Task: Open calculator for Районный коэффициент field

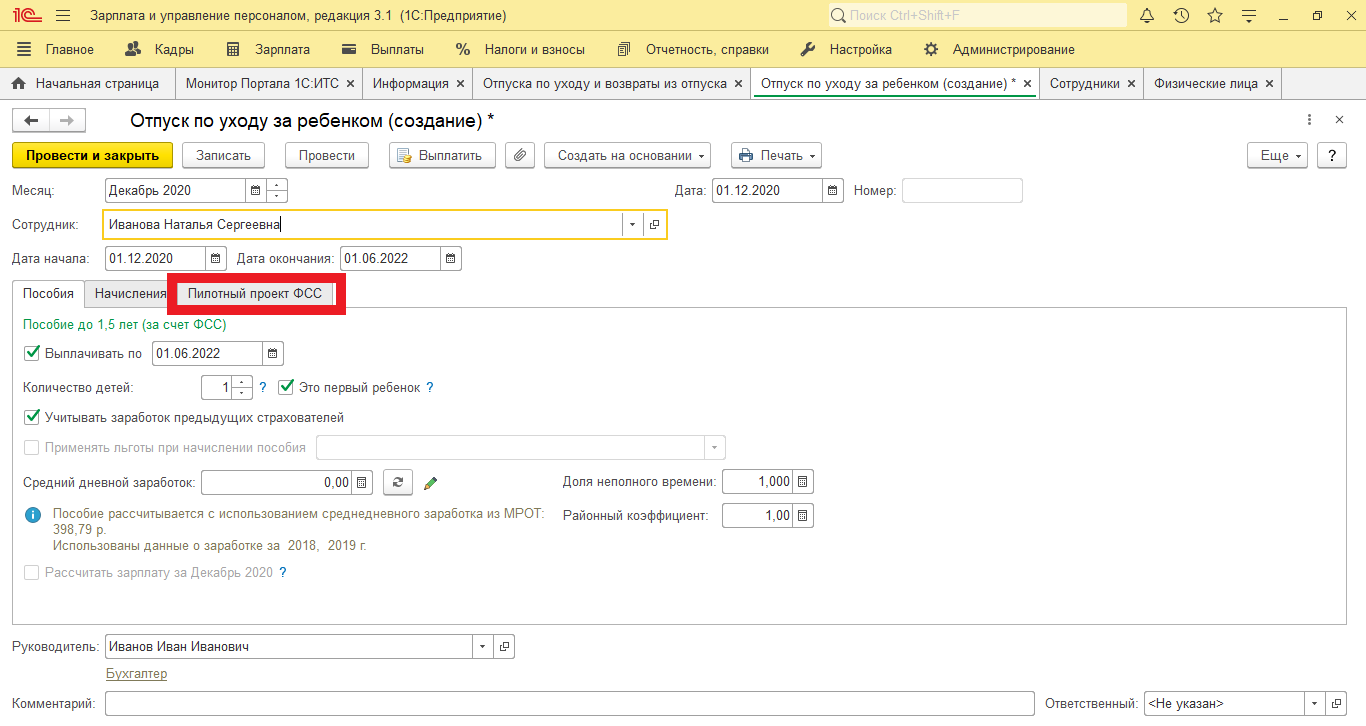Action: 803,516
